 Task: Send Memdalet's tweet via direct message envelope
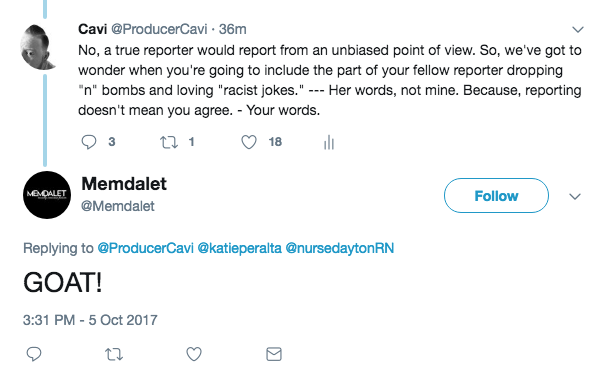click(274, 354)
